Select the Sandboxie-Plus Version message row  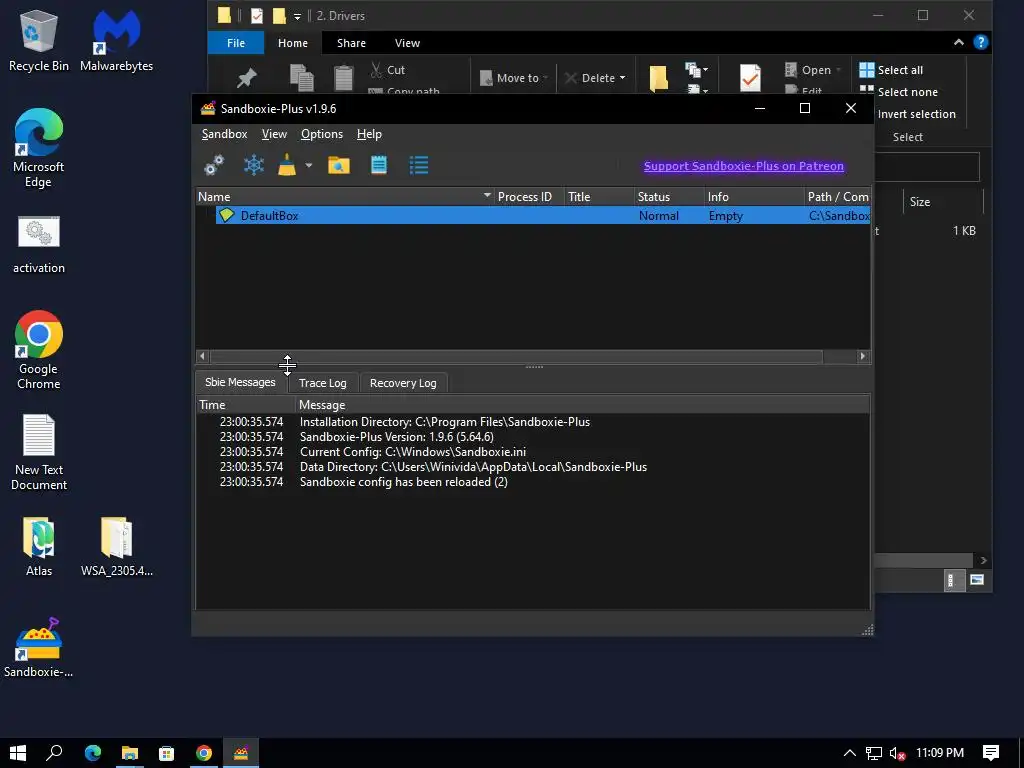(533, 437)
